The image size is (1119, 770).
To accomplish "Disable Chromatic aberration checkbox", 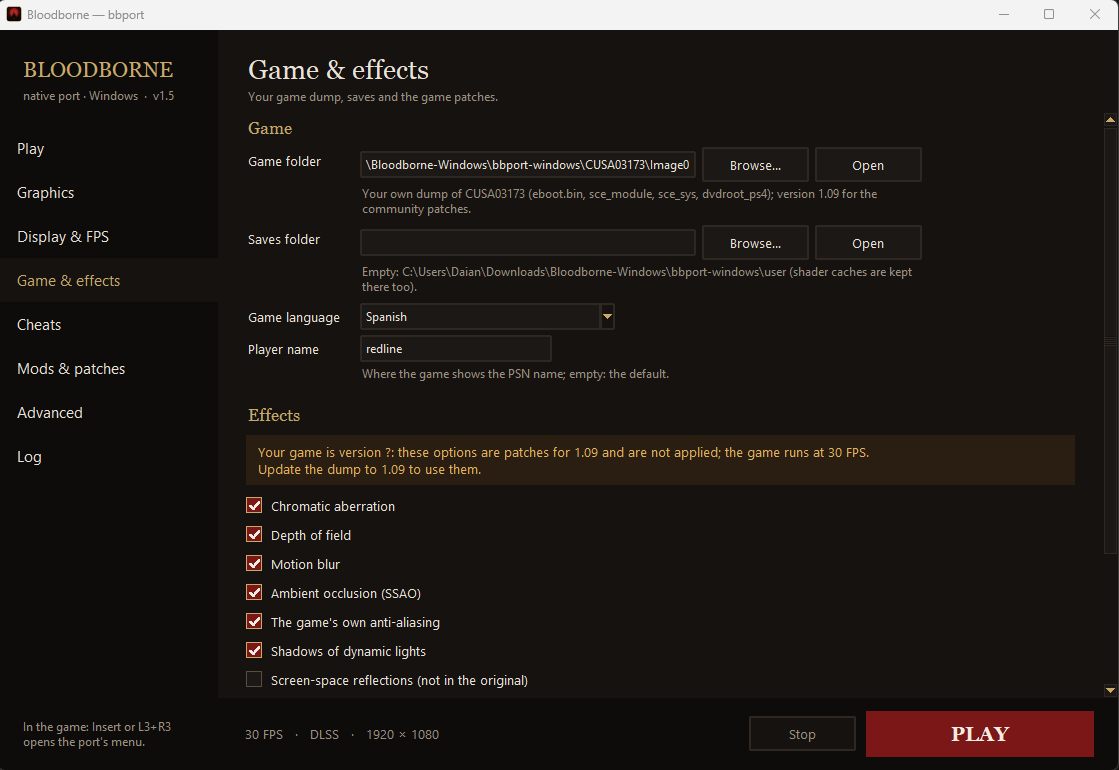I will coord(254,505).
